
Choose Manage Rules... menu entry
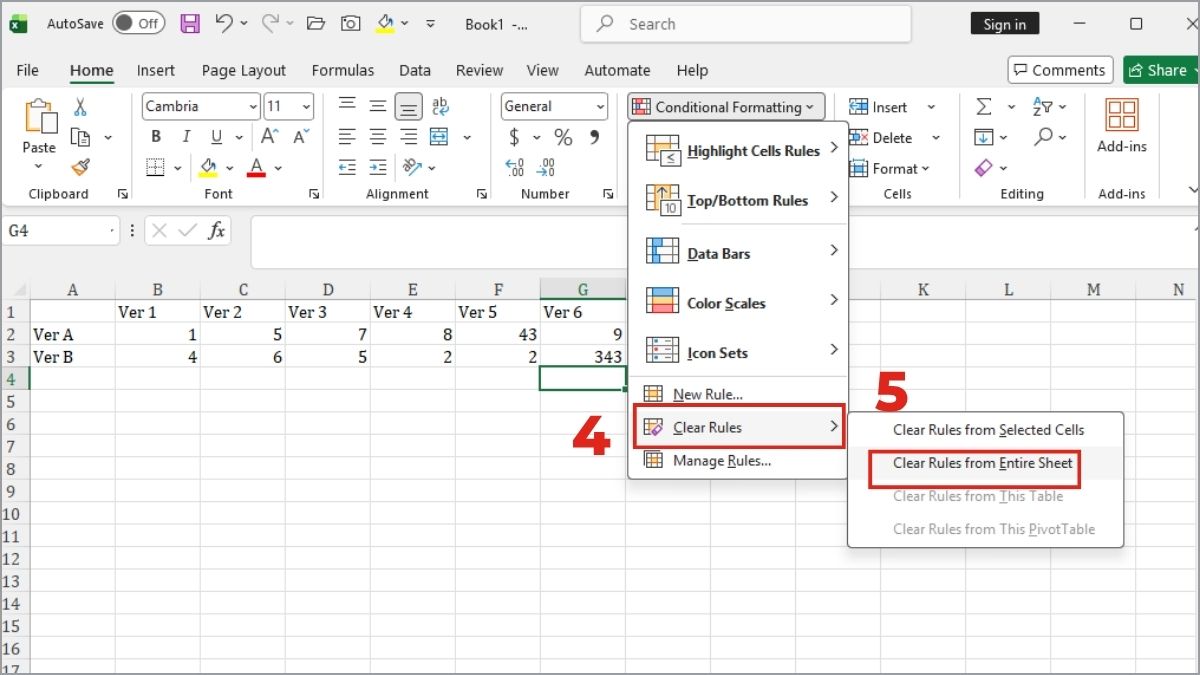click(738, 461)
